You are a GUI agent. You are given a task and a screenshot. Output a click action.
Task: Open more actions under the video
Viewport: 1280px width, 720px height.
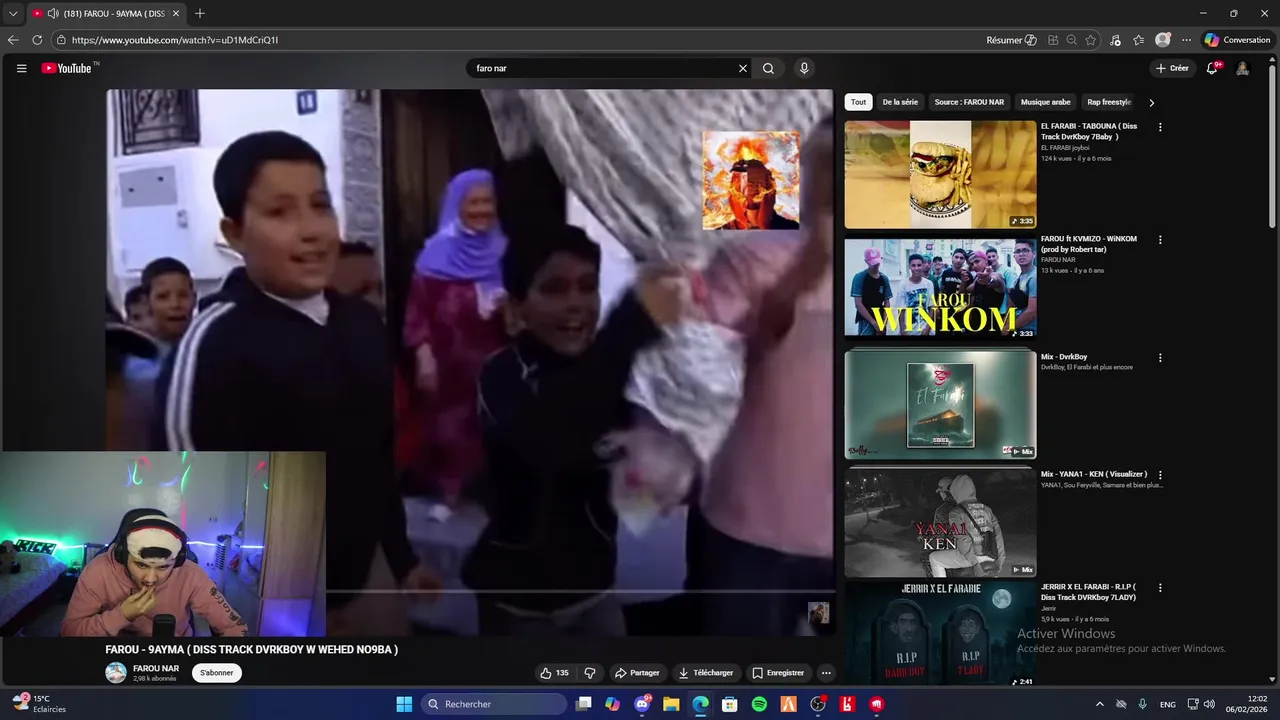tap(826, 673)
